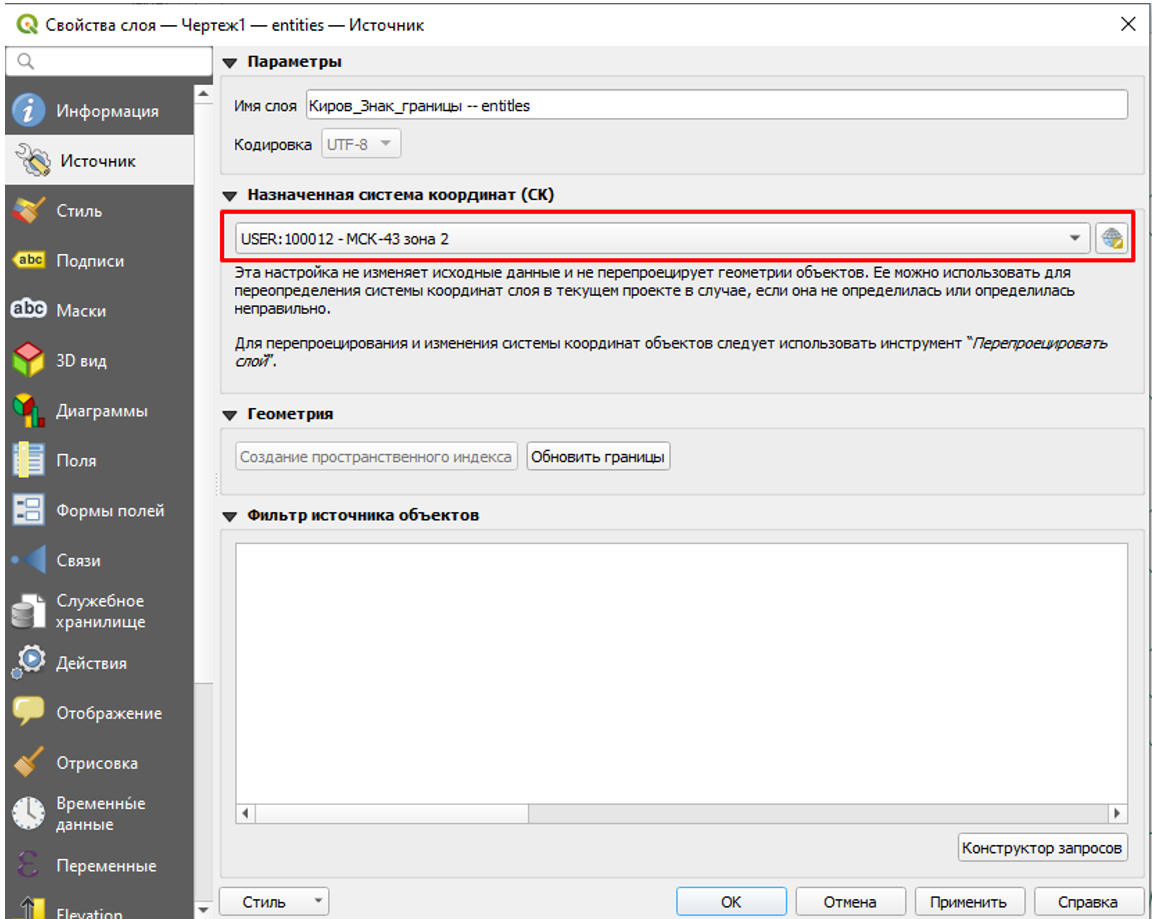
Task: Open the 3D вид cube icon
Action: (x=29, y=360)
